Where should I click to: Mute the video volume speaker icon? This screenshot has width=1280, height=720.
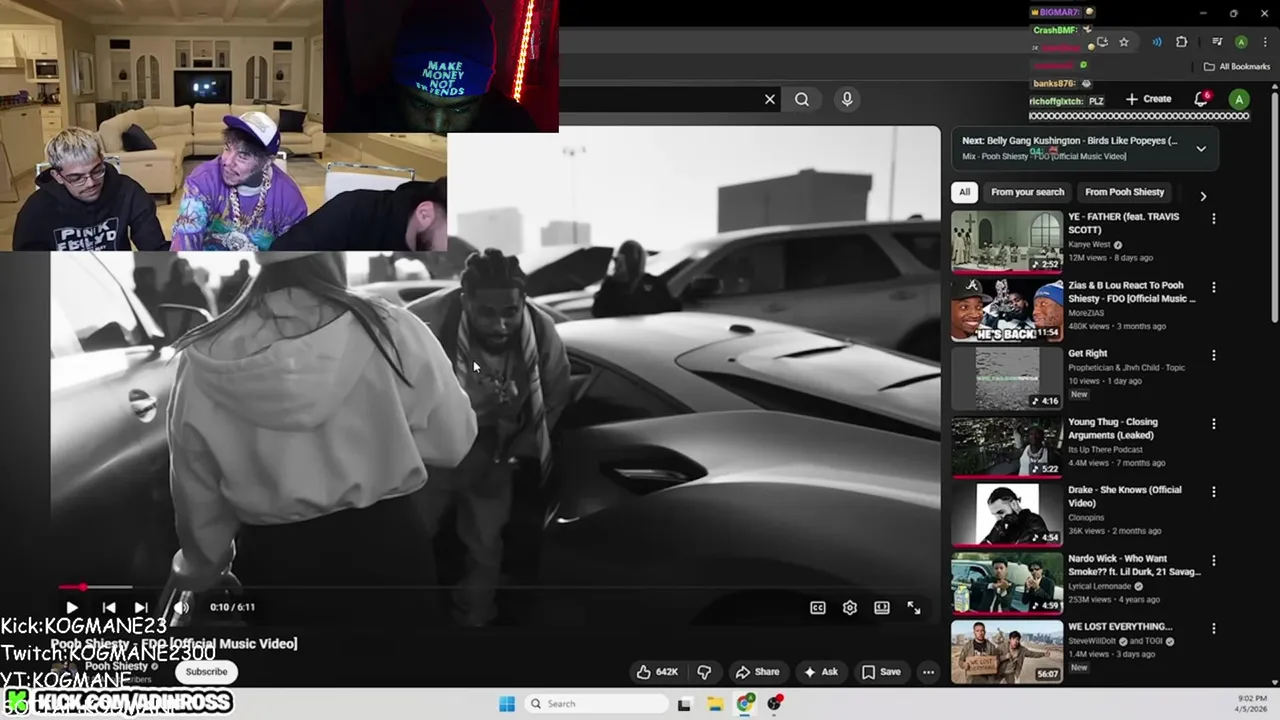(x=181, y=607)
